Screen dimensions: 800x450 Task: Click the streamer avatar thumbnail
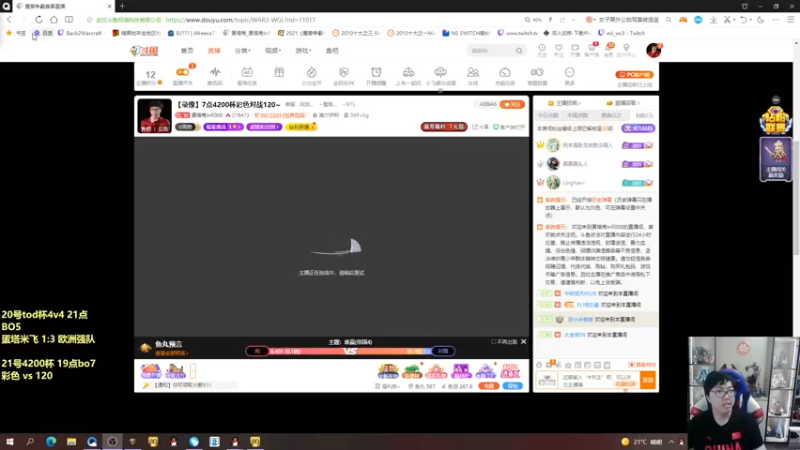coord(154,116)
